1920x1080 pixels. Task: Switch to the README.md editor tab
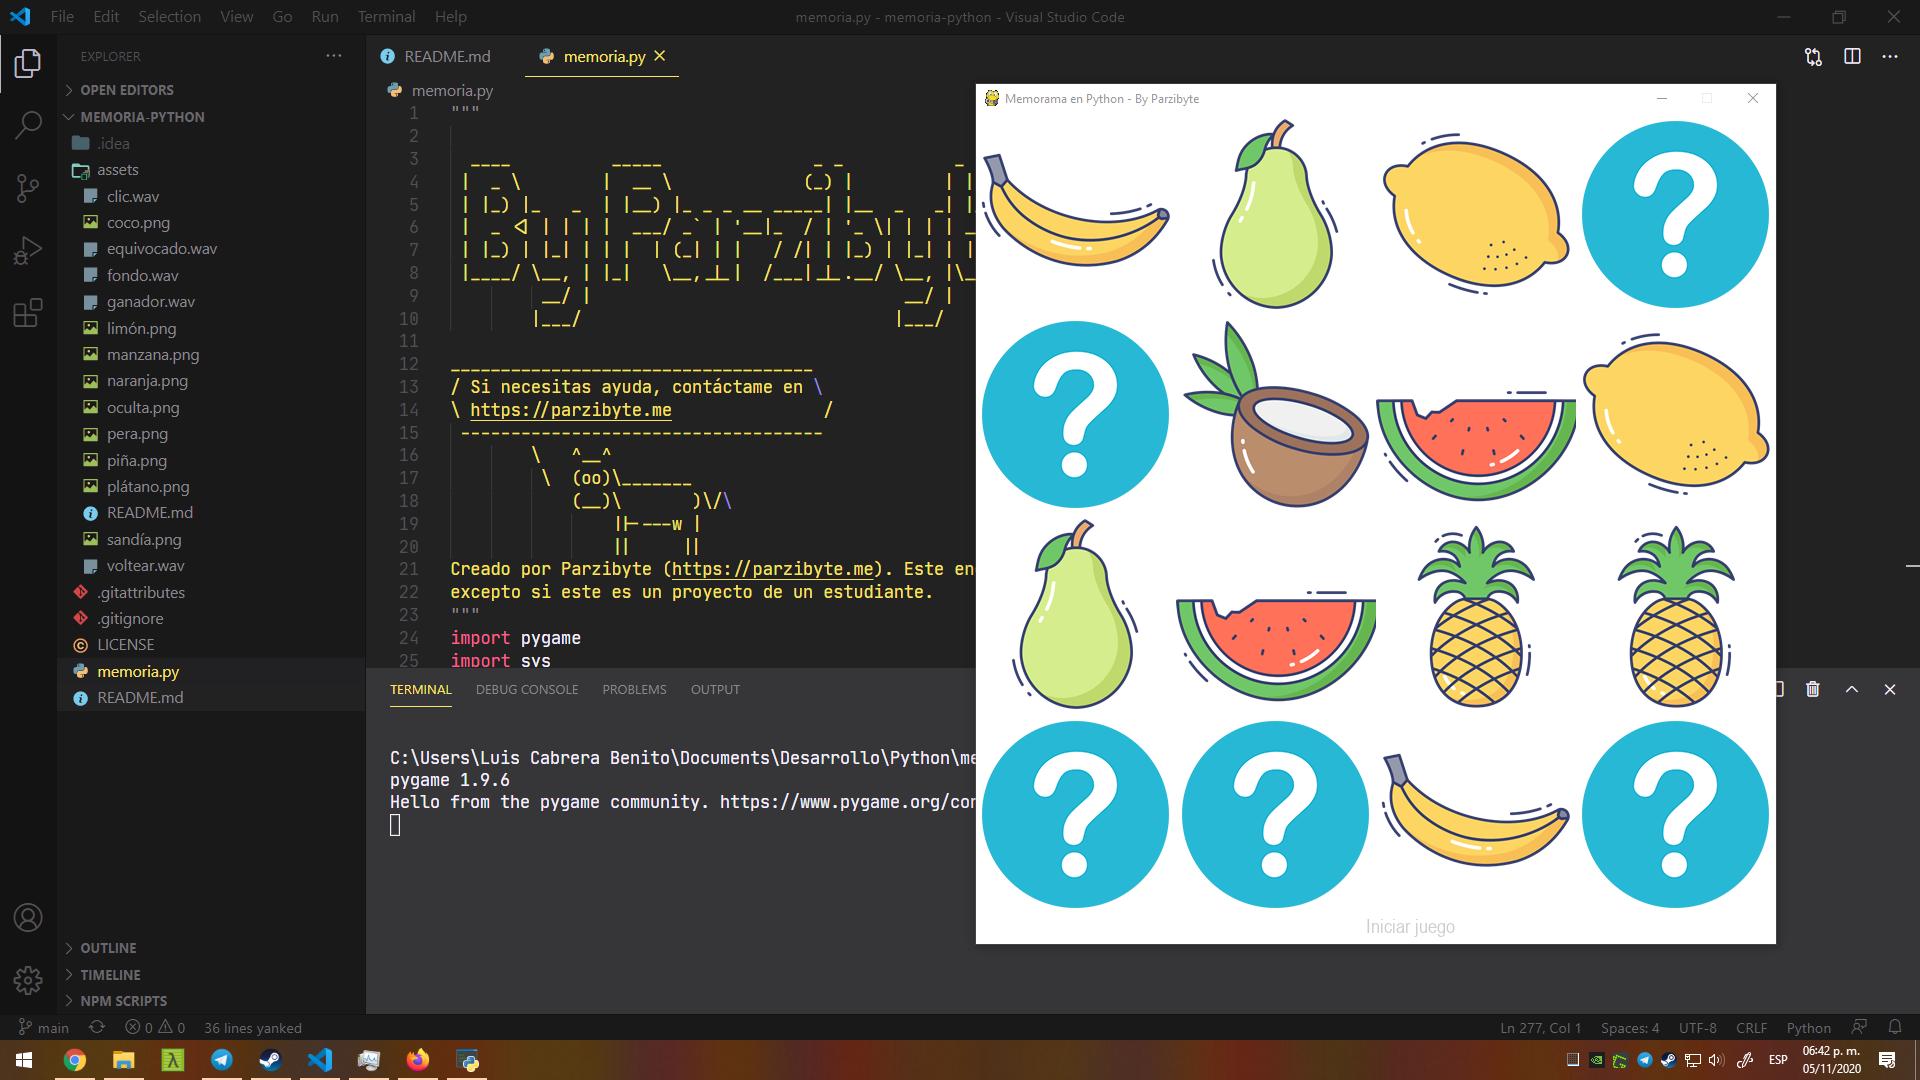[447, 56]
